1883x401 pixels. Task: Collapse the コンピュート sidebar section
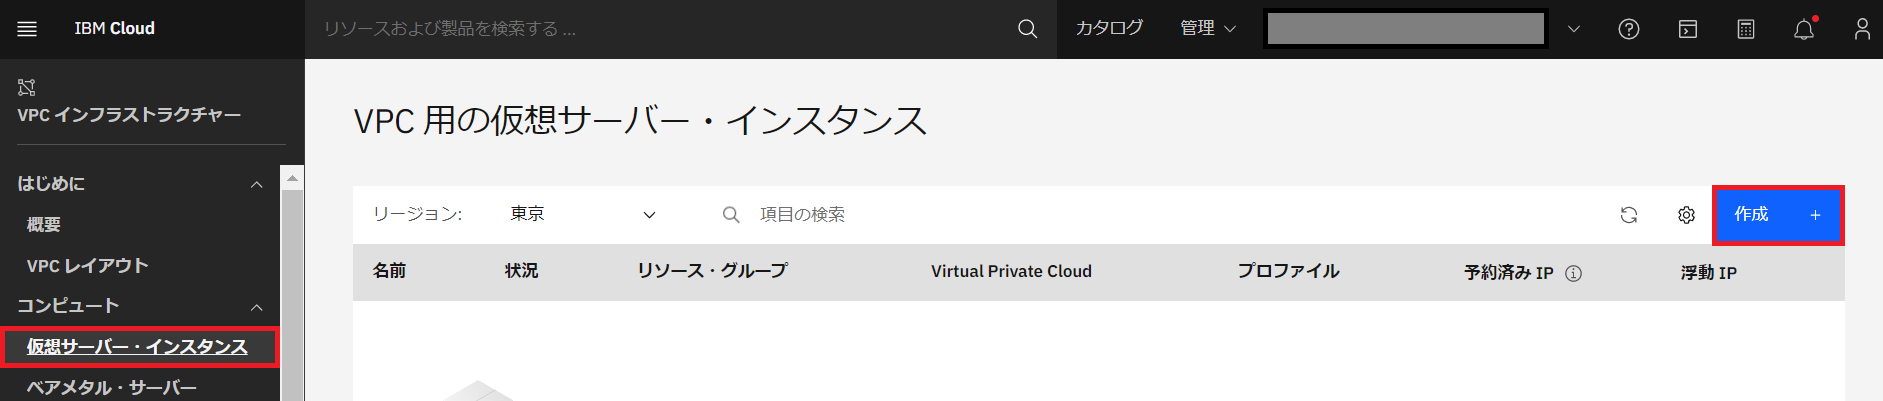click(x=257, y=307)
